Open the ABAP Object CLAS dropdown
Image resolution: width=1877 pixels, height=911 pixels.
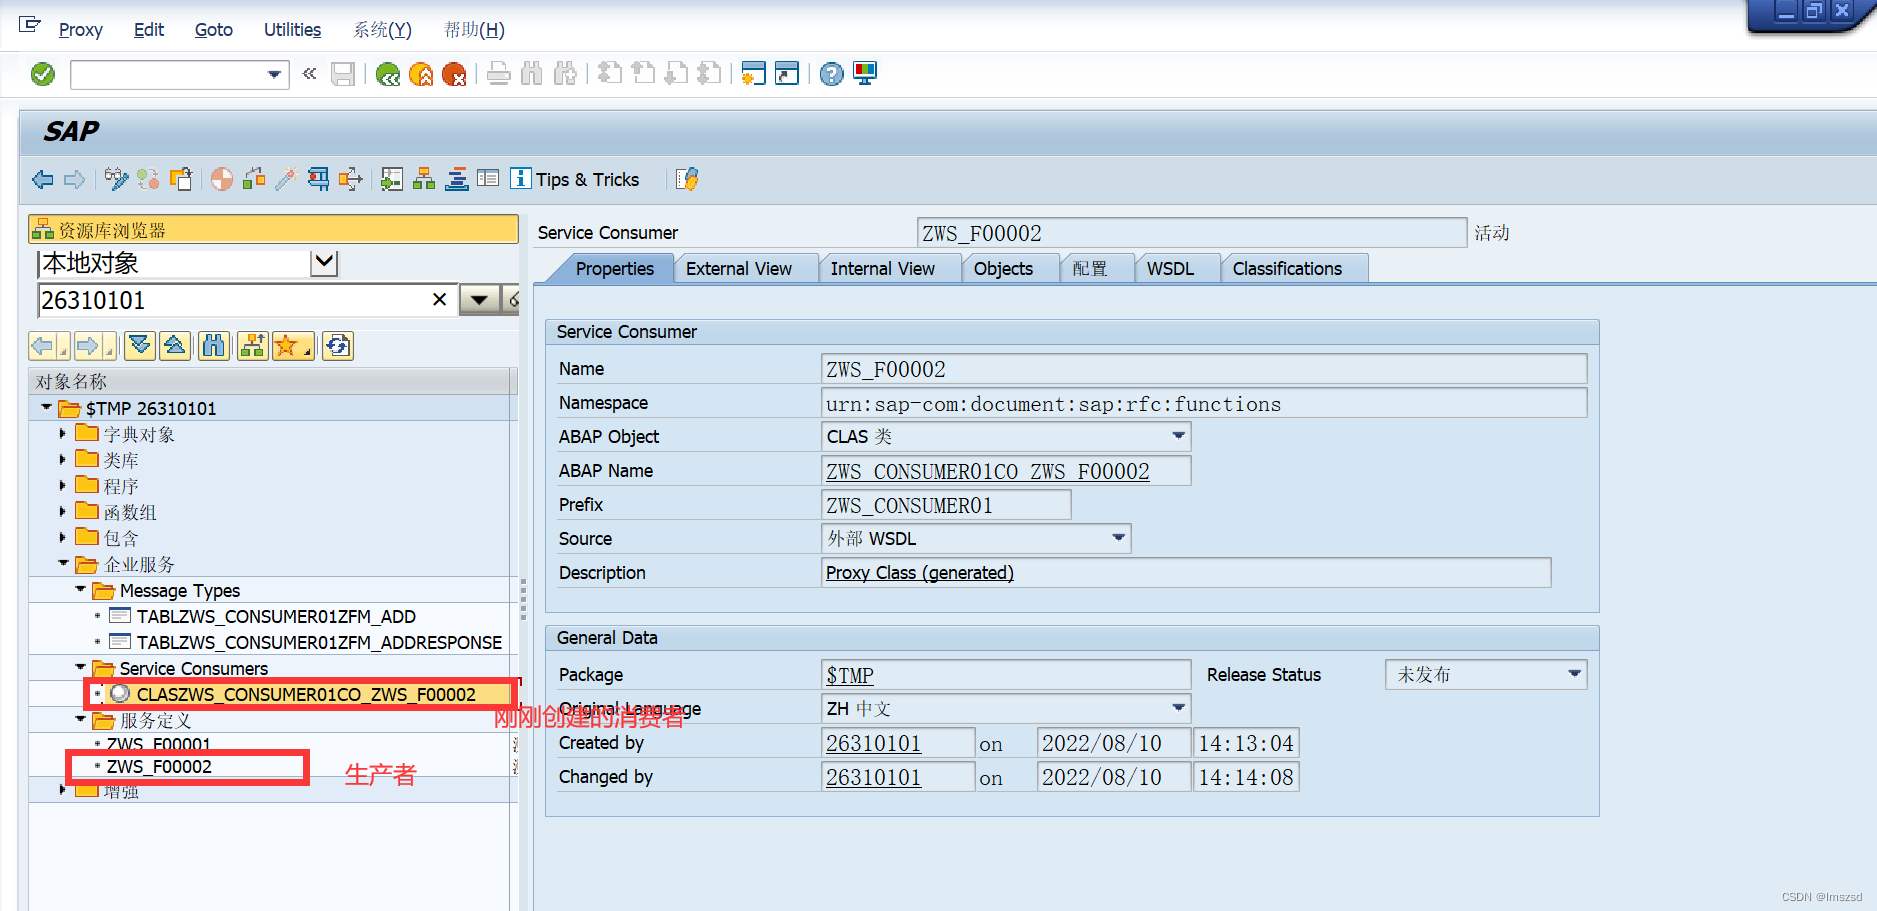pos(1178,436)
